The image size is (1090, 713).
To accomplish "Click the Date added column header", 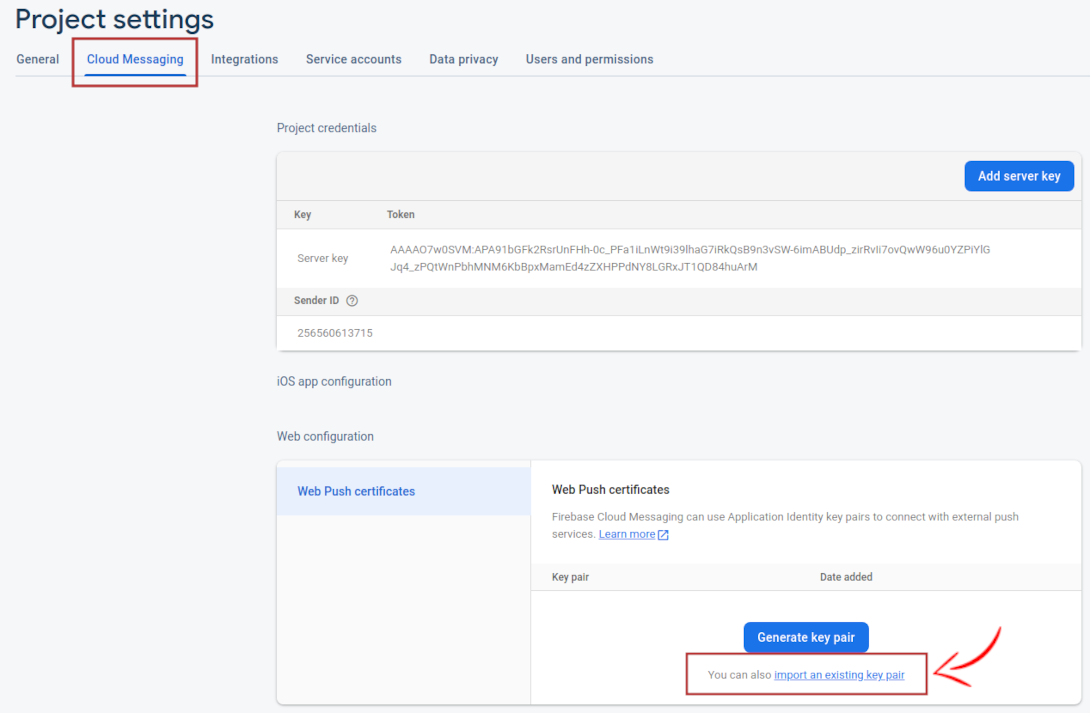I will pos(846,577).
